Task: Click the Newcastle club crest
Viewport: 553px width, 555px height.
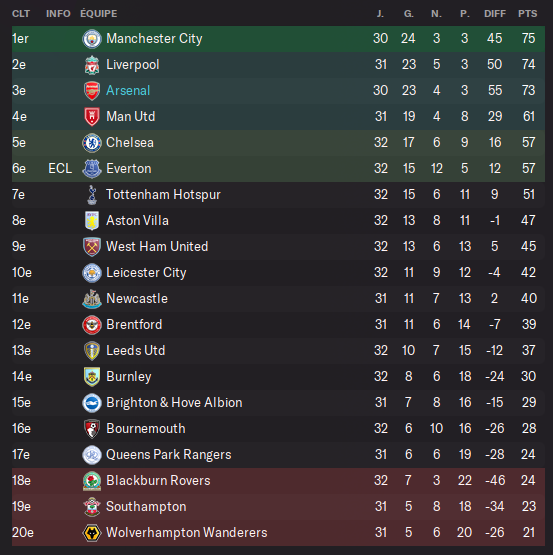Action: pos(92,299)
